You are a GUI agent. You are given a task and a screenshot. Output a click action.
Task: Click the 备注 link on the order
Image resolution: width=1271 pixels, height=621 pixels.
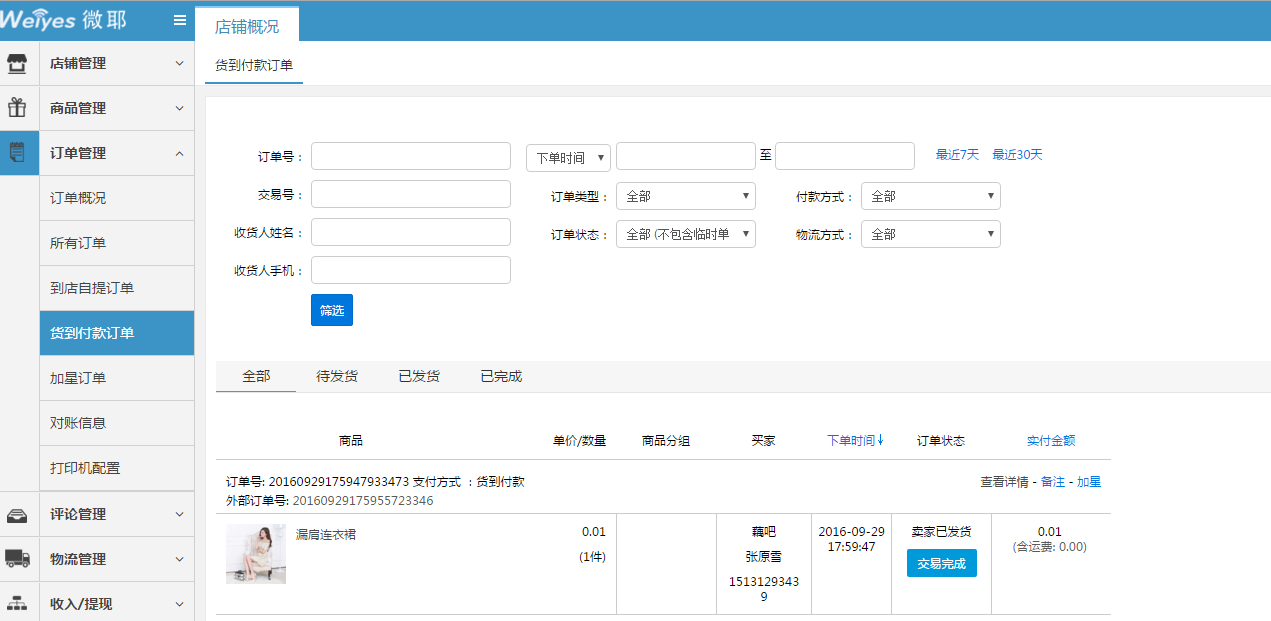pos(1053,482)
